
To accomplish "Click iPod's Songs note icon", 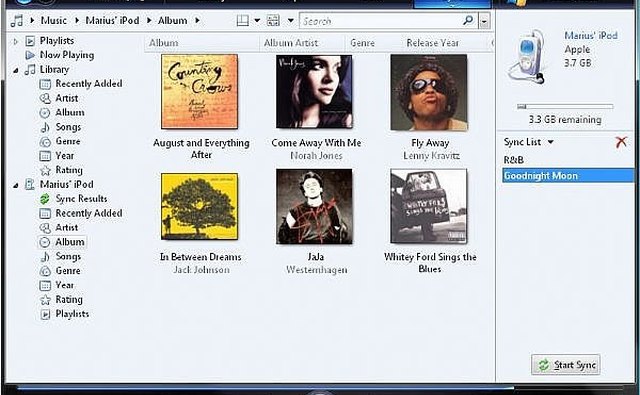I will 45,257.
